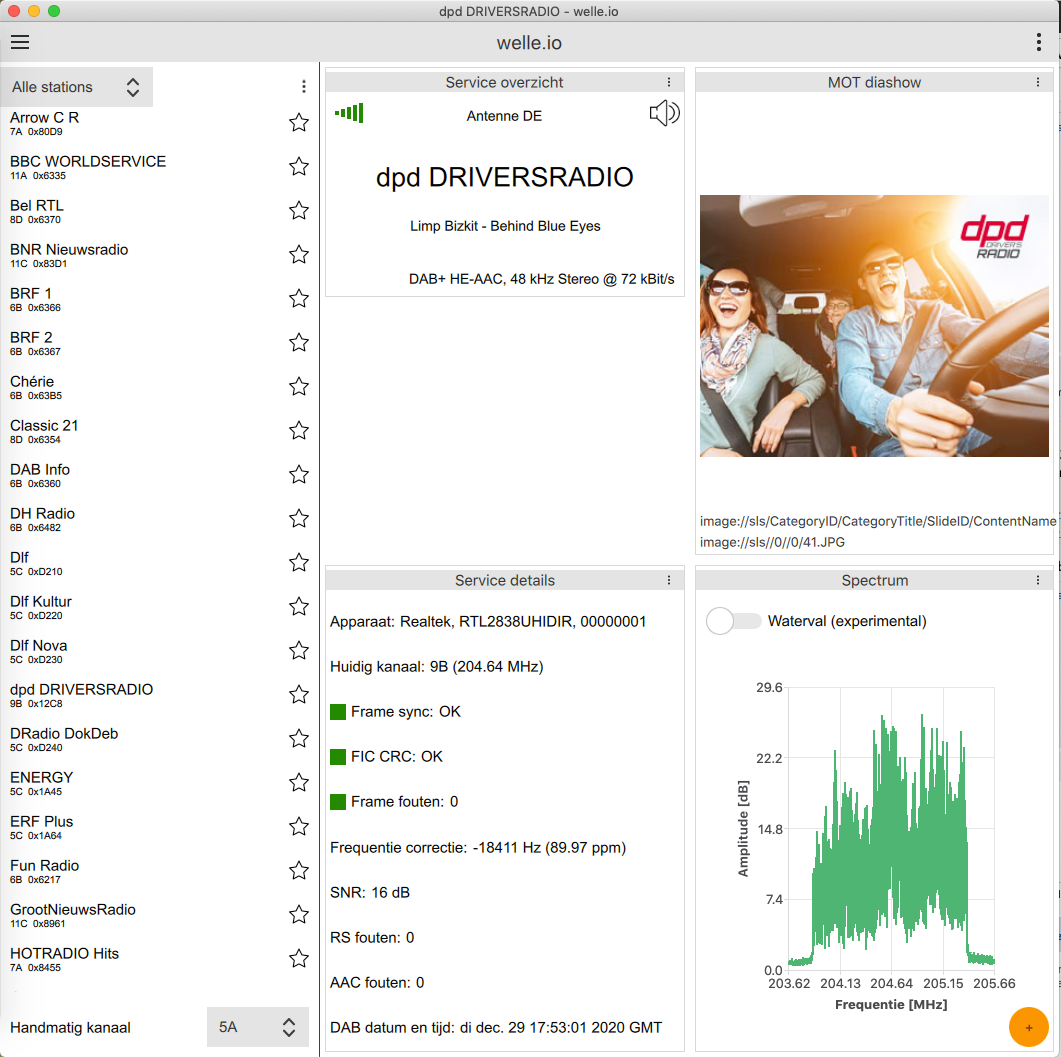The image size is (1061, 1057).
Task: Star the BRF 2 station
Action: pos(299,342)
